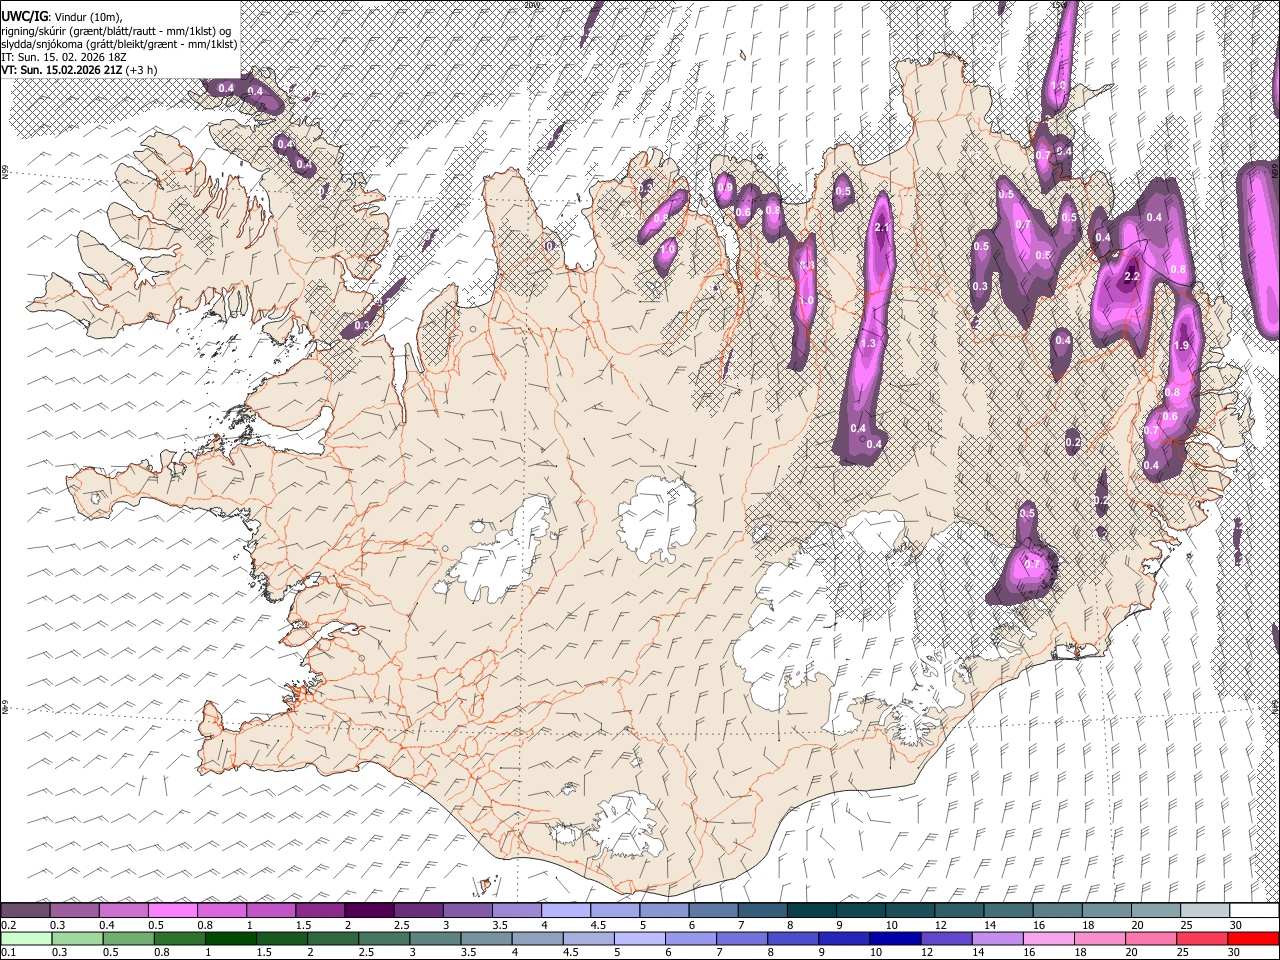The height and width of the screenshot is (960, 1280).
Task: Pick pale grey snow swatch between 25 and 30
Action: (1205, 911)
